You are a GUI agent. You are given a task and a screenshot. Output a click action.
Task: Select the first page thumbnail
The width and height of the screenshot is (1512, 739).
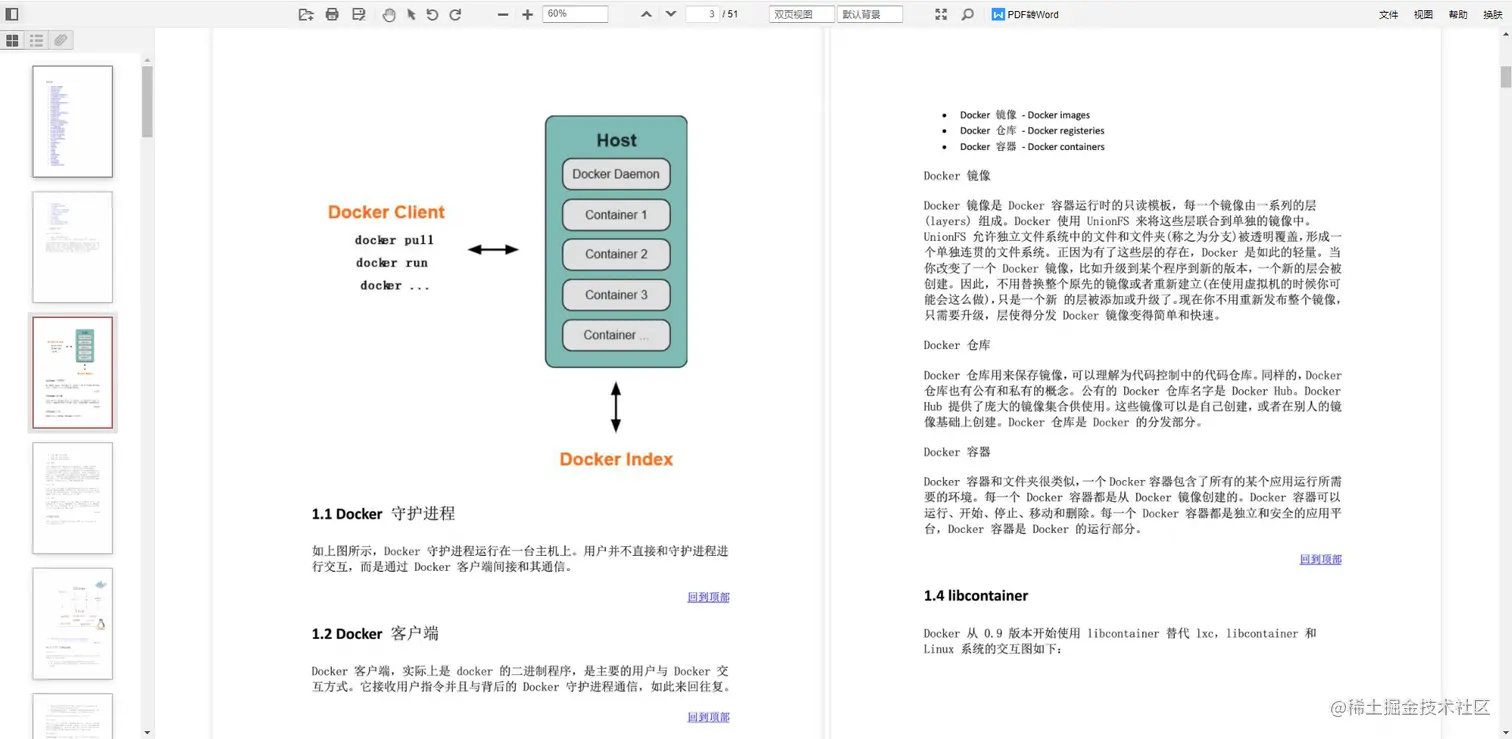coord(72,122)
